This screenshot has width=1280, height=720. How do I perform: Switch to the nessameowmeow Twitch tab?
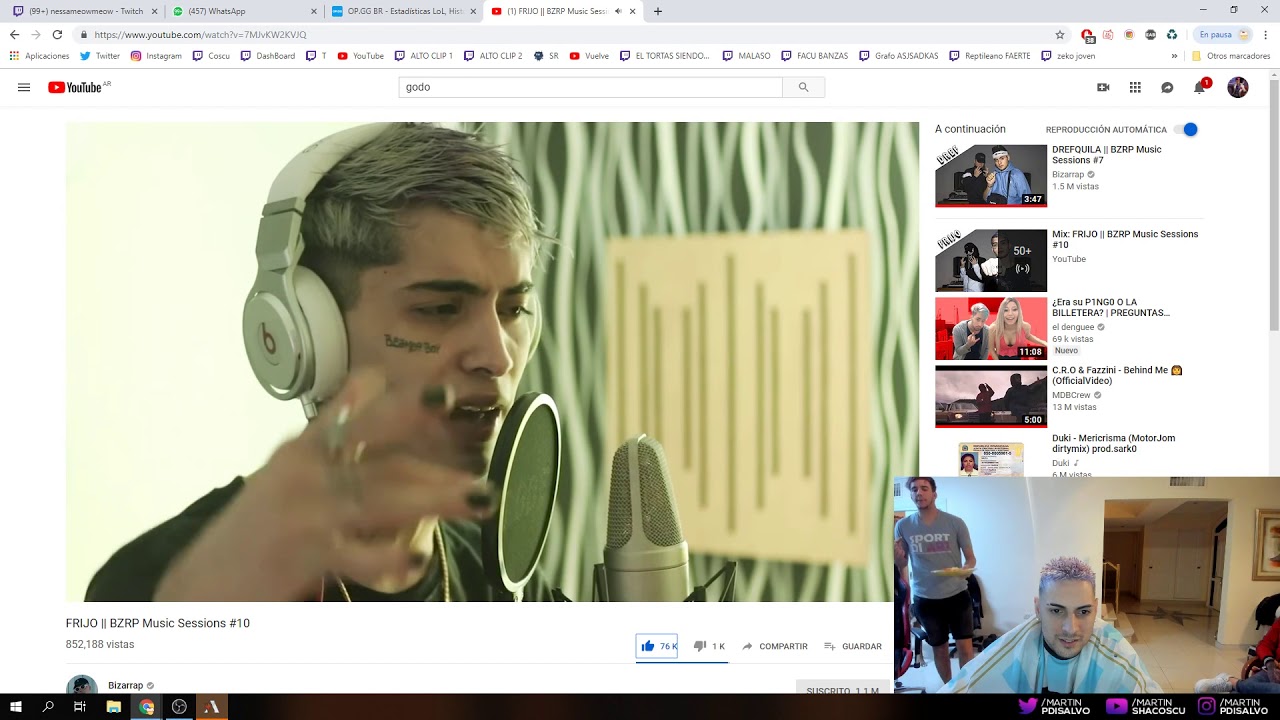pyautogui.click(x=84, y=11)
